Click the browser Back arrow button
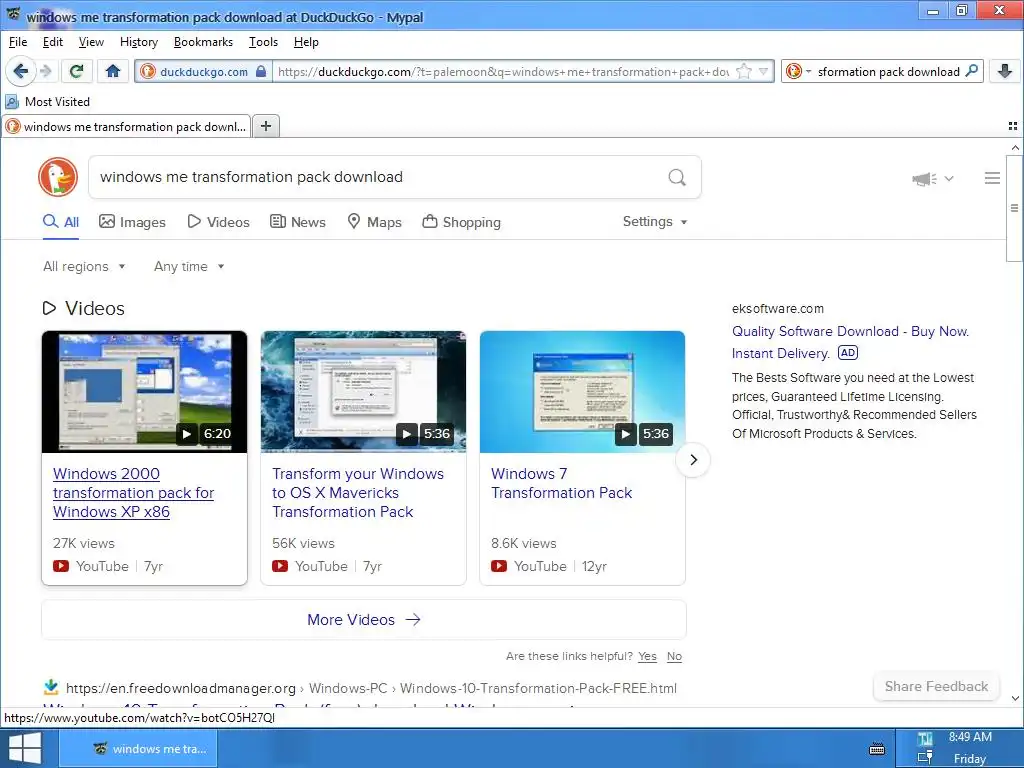 (x=20, y=71)
